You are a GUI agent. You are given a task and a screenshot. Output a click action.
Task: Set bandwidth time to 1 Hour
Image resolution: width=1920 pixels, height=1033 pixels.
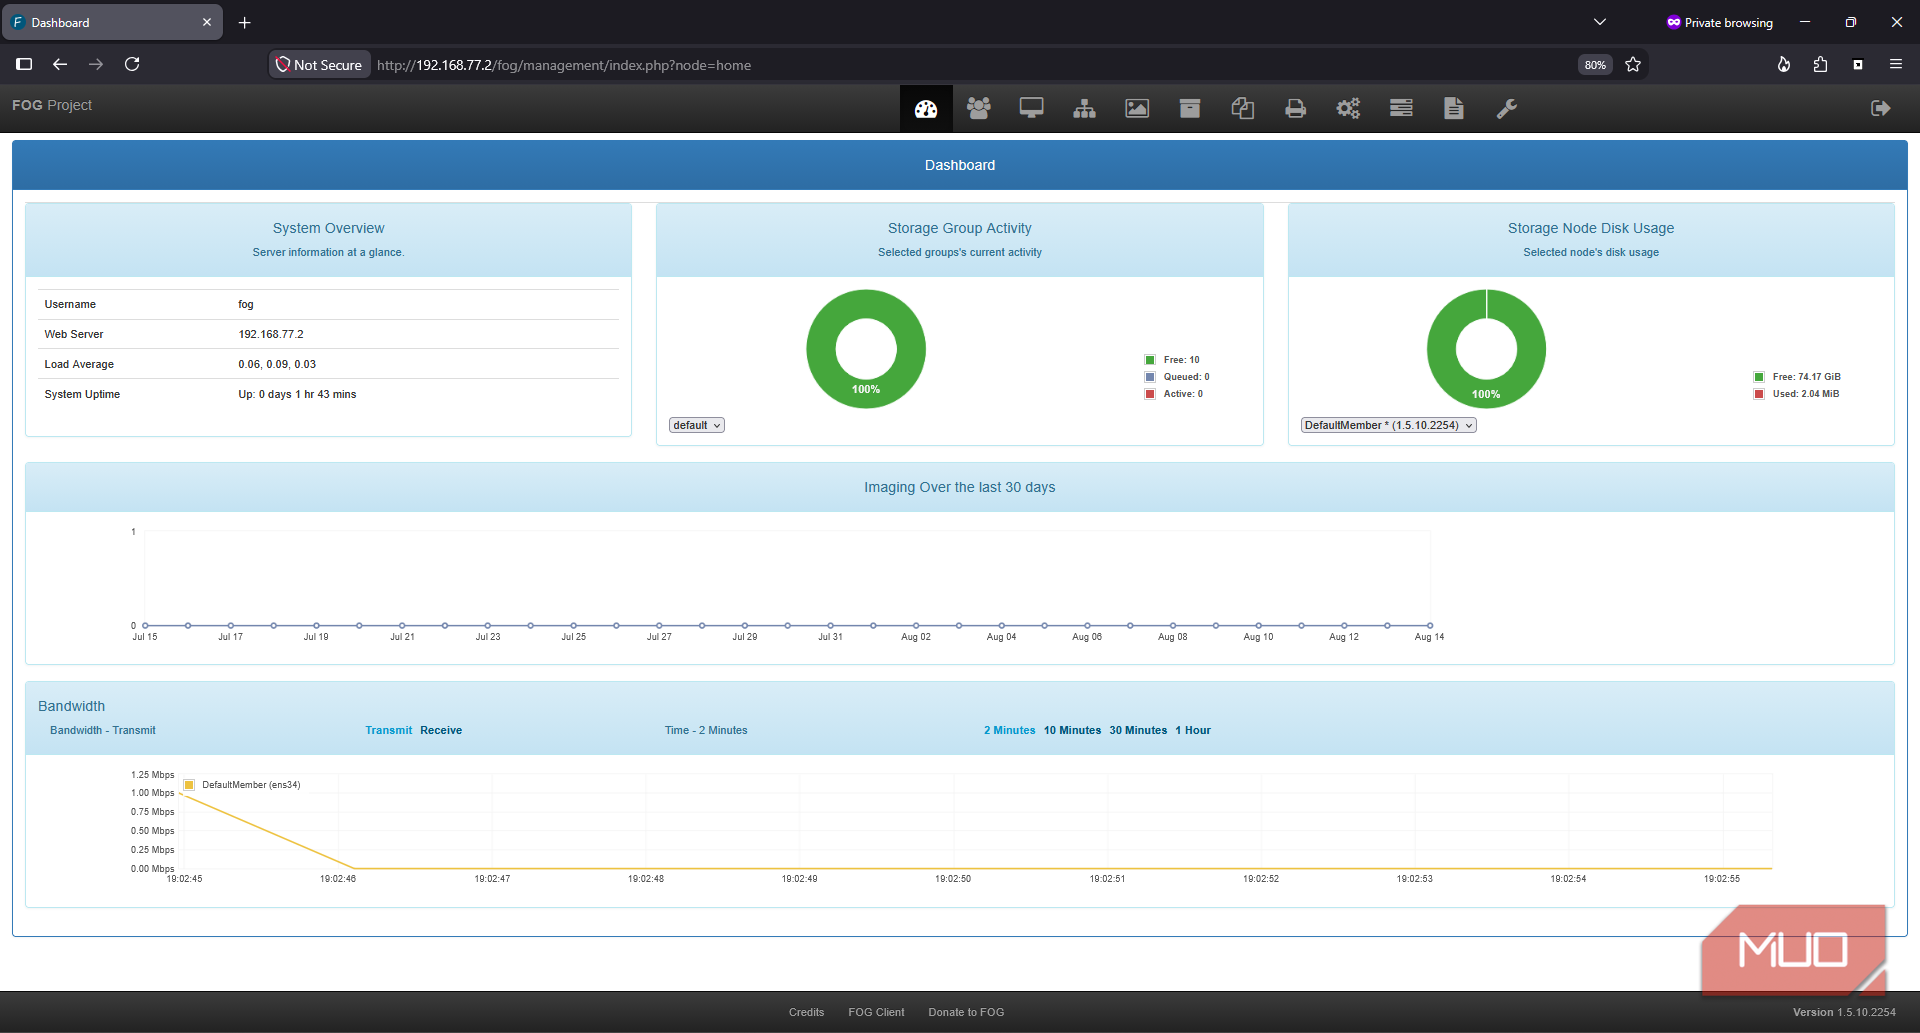click(1193, 730)
